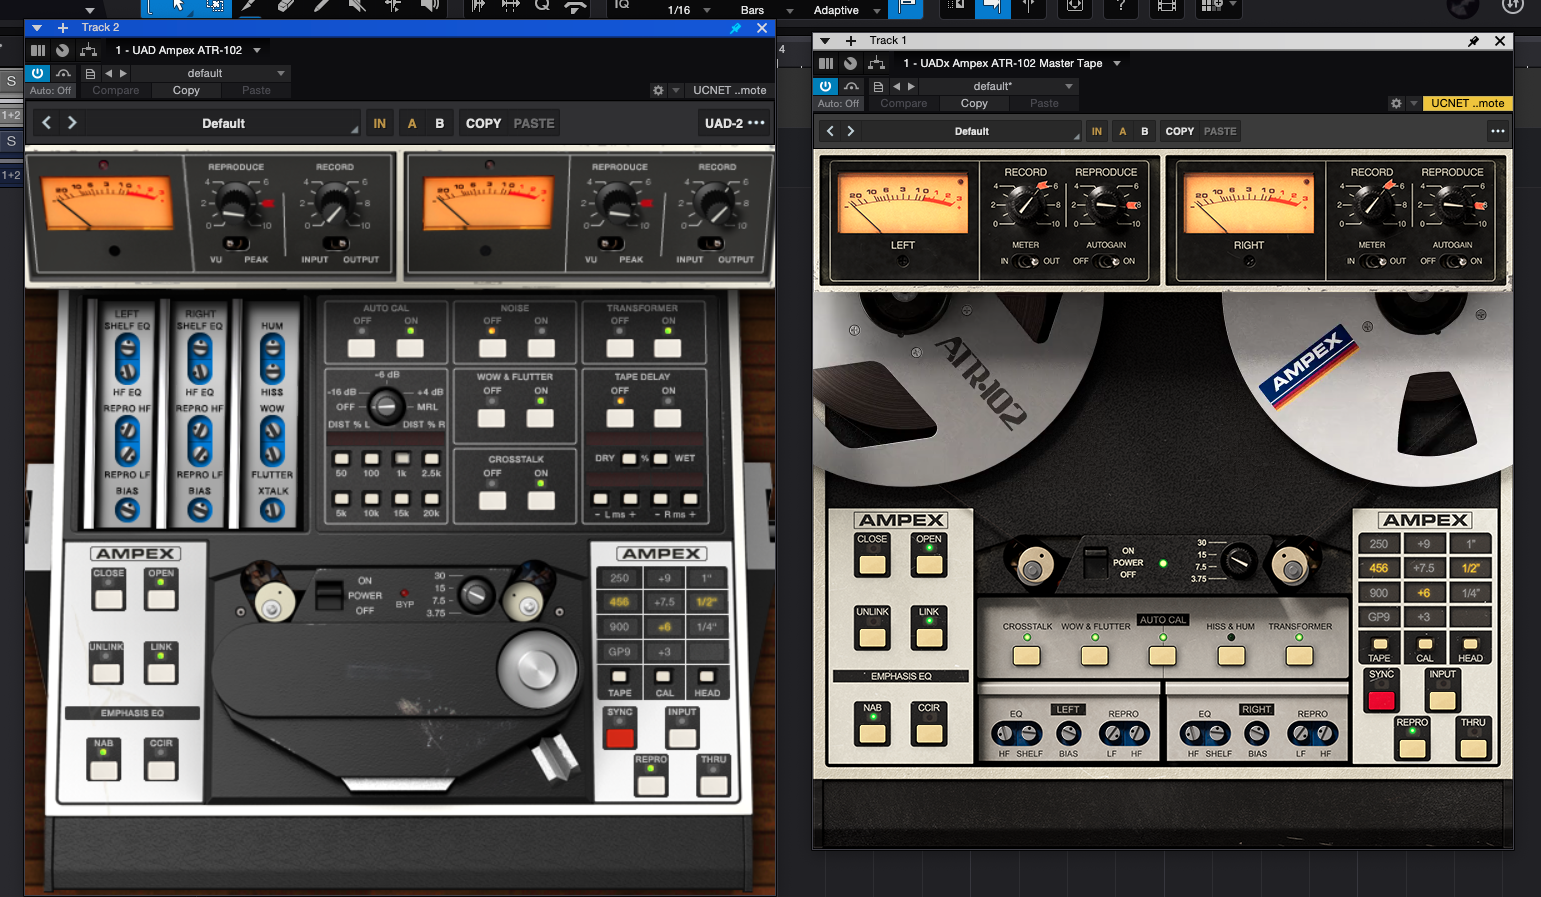Open UAD-2 options ellipsis menu
Viewport: 1541px width, 897px height.
click(x=757, y=123)
